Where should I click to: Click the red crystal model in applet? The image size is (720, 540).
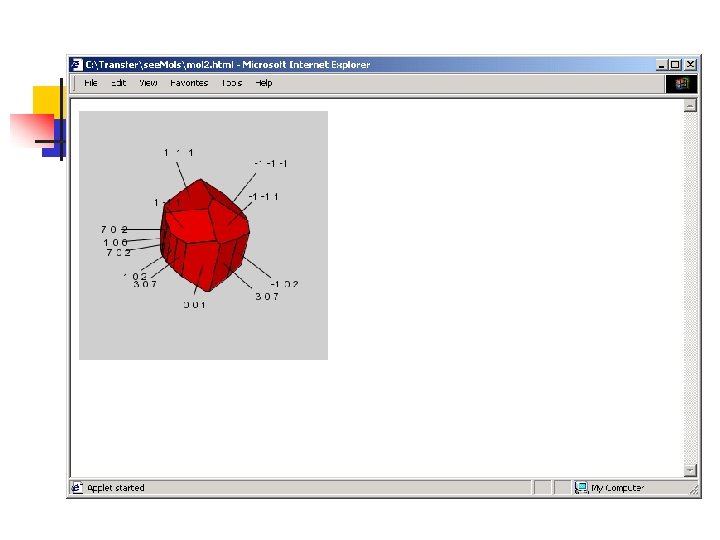(205, 235)
